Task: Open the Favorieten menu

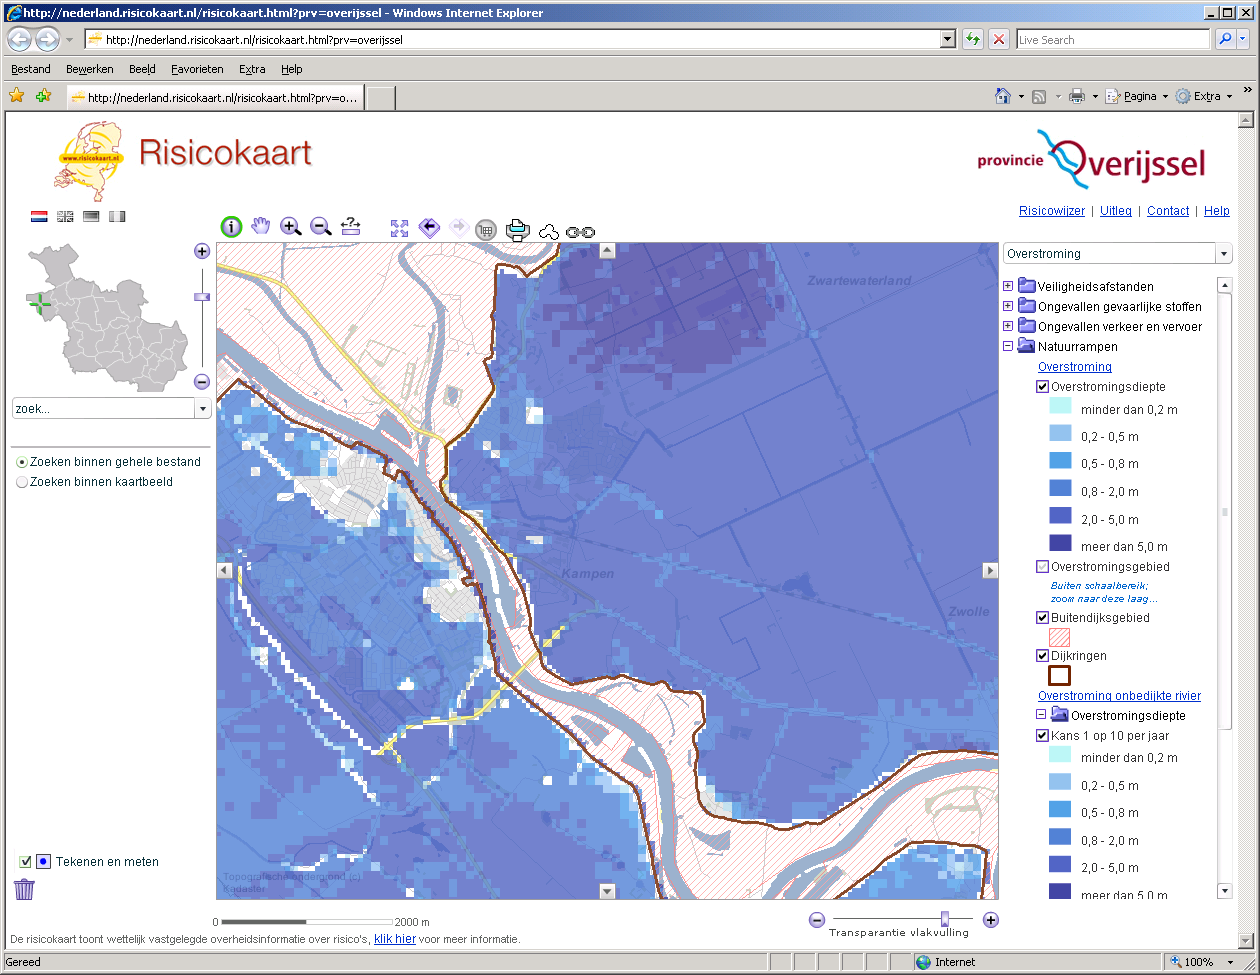Action: coord(197,69)
